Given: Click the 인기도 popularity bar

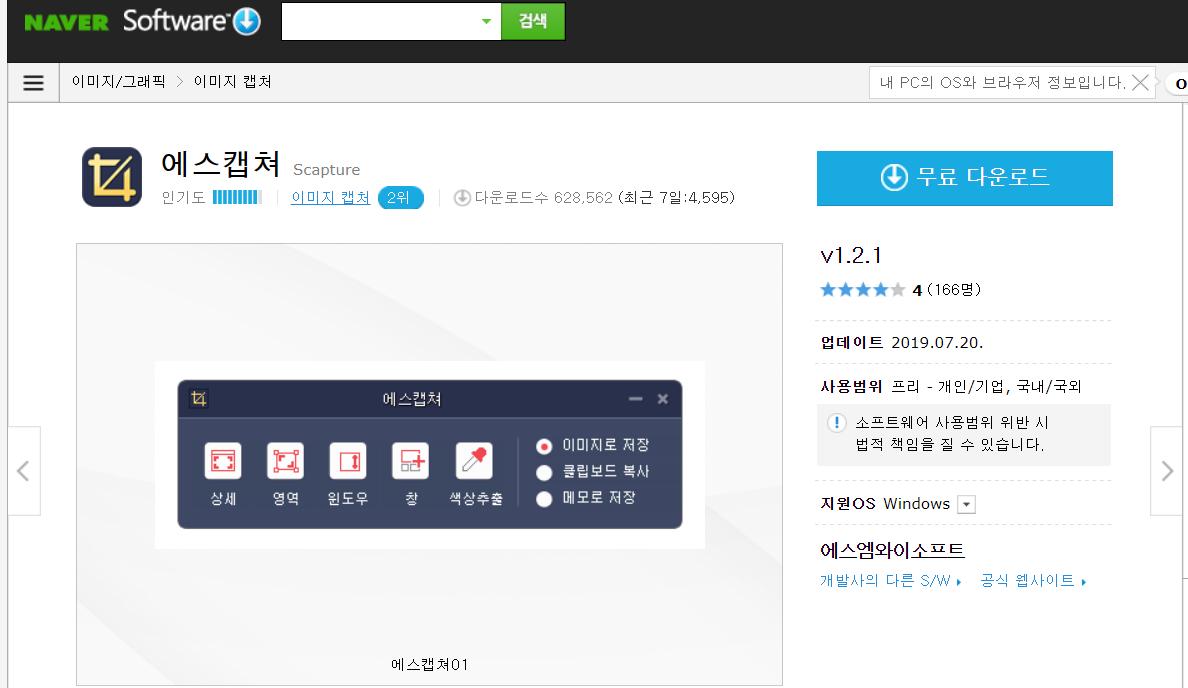Looking at the screenshot, I should (x=237, y=198).
